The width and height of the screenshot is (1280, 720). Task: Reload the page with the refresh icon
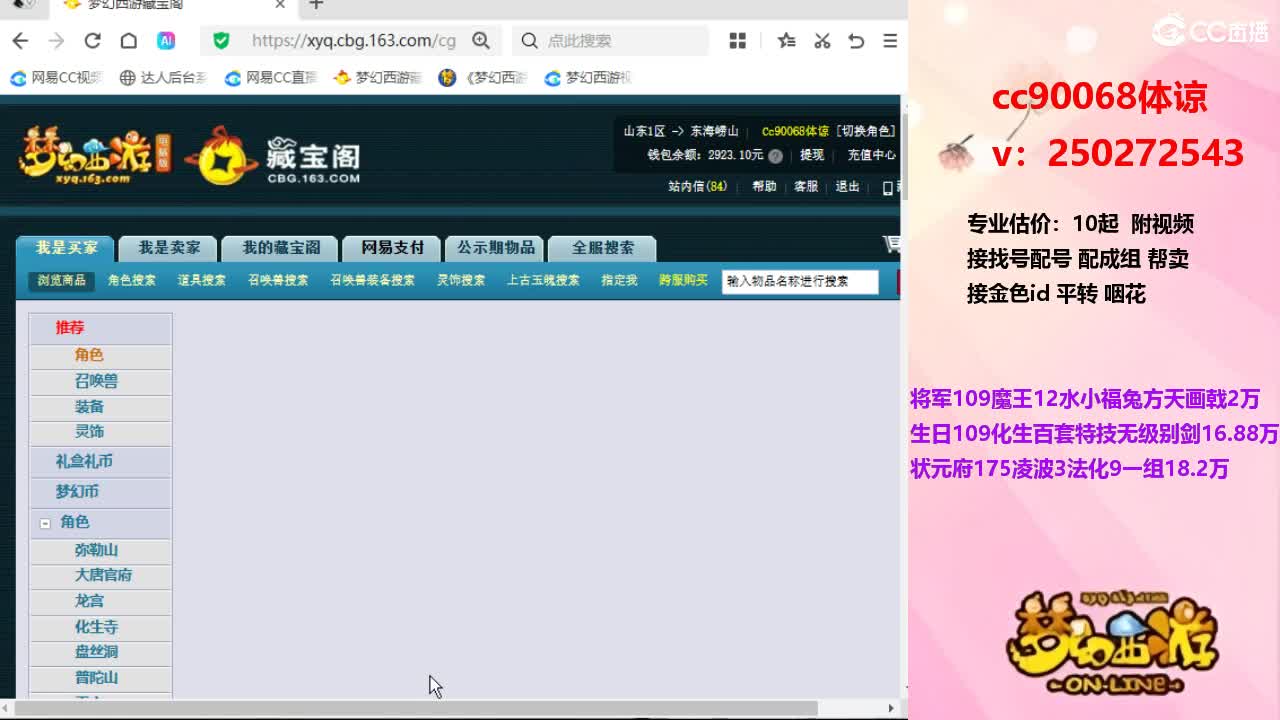(92, 41)
